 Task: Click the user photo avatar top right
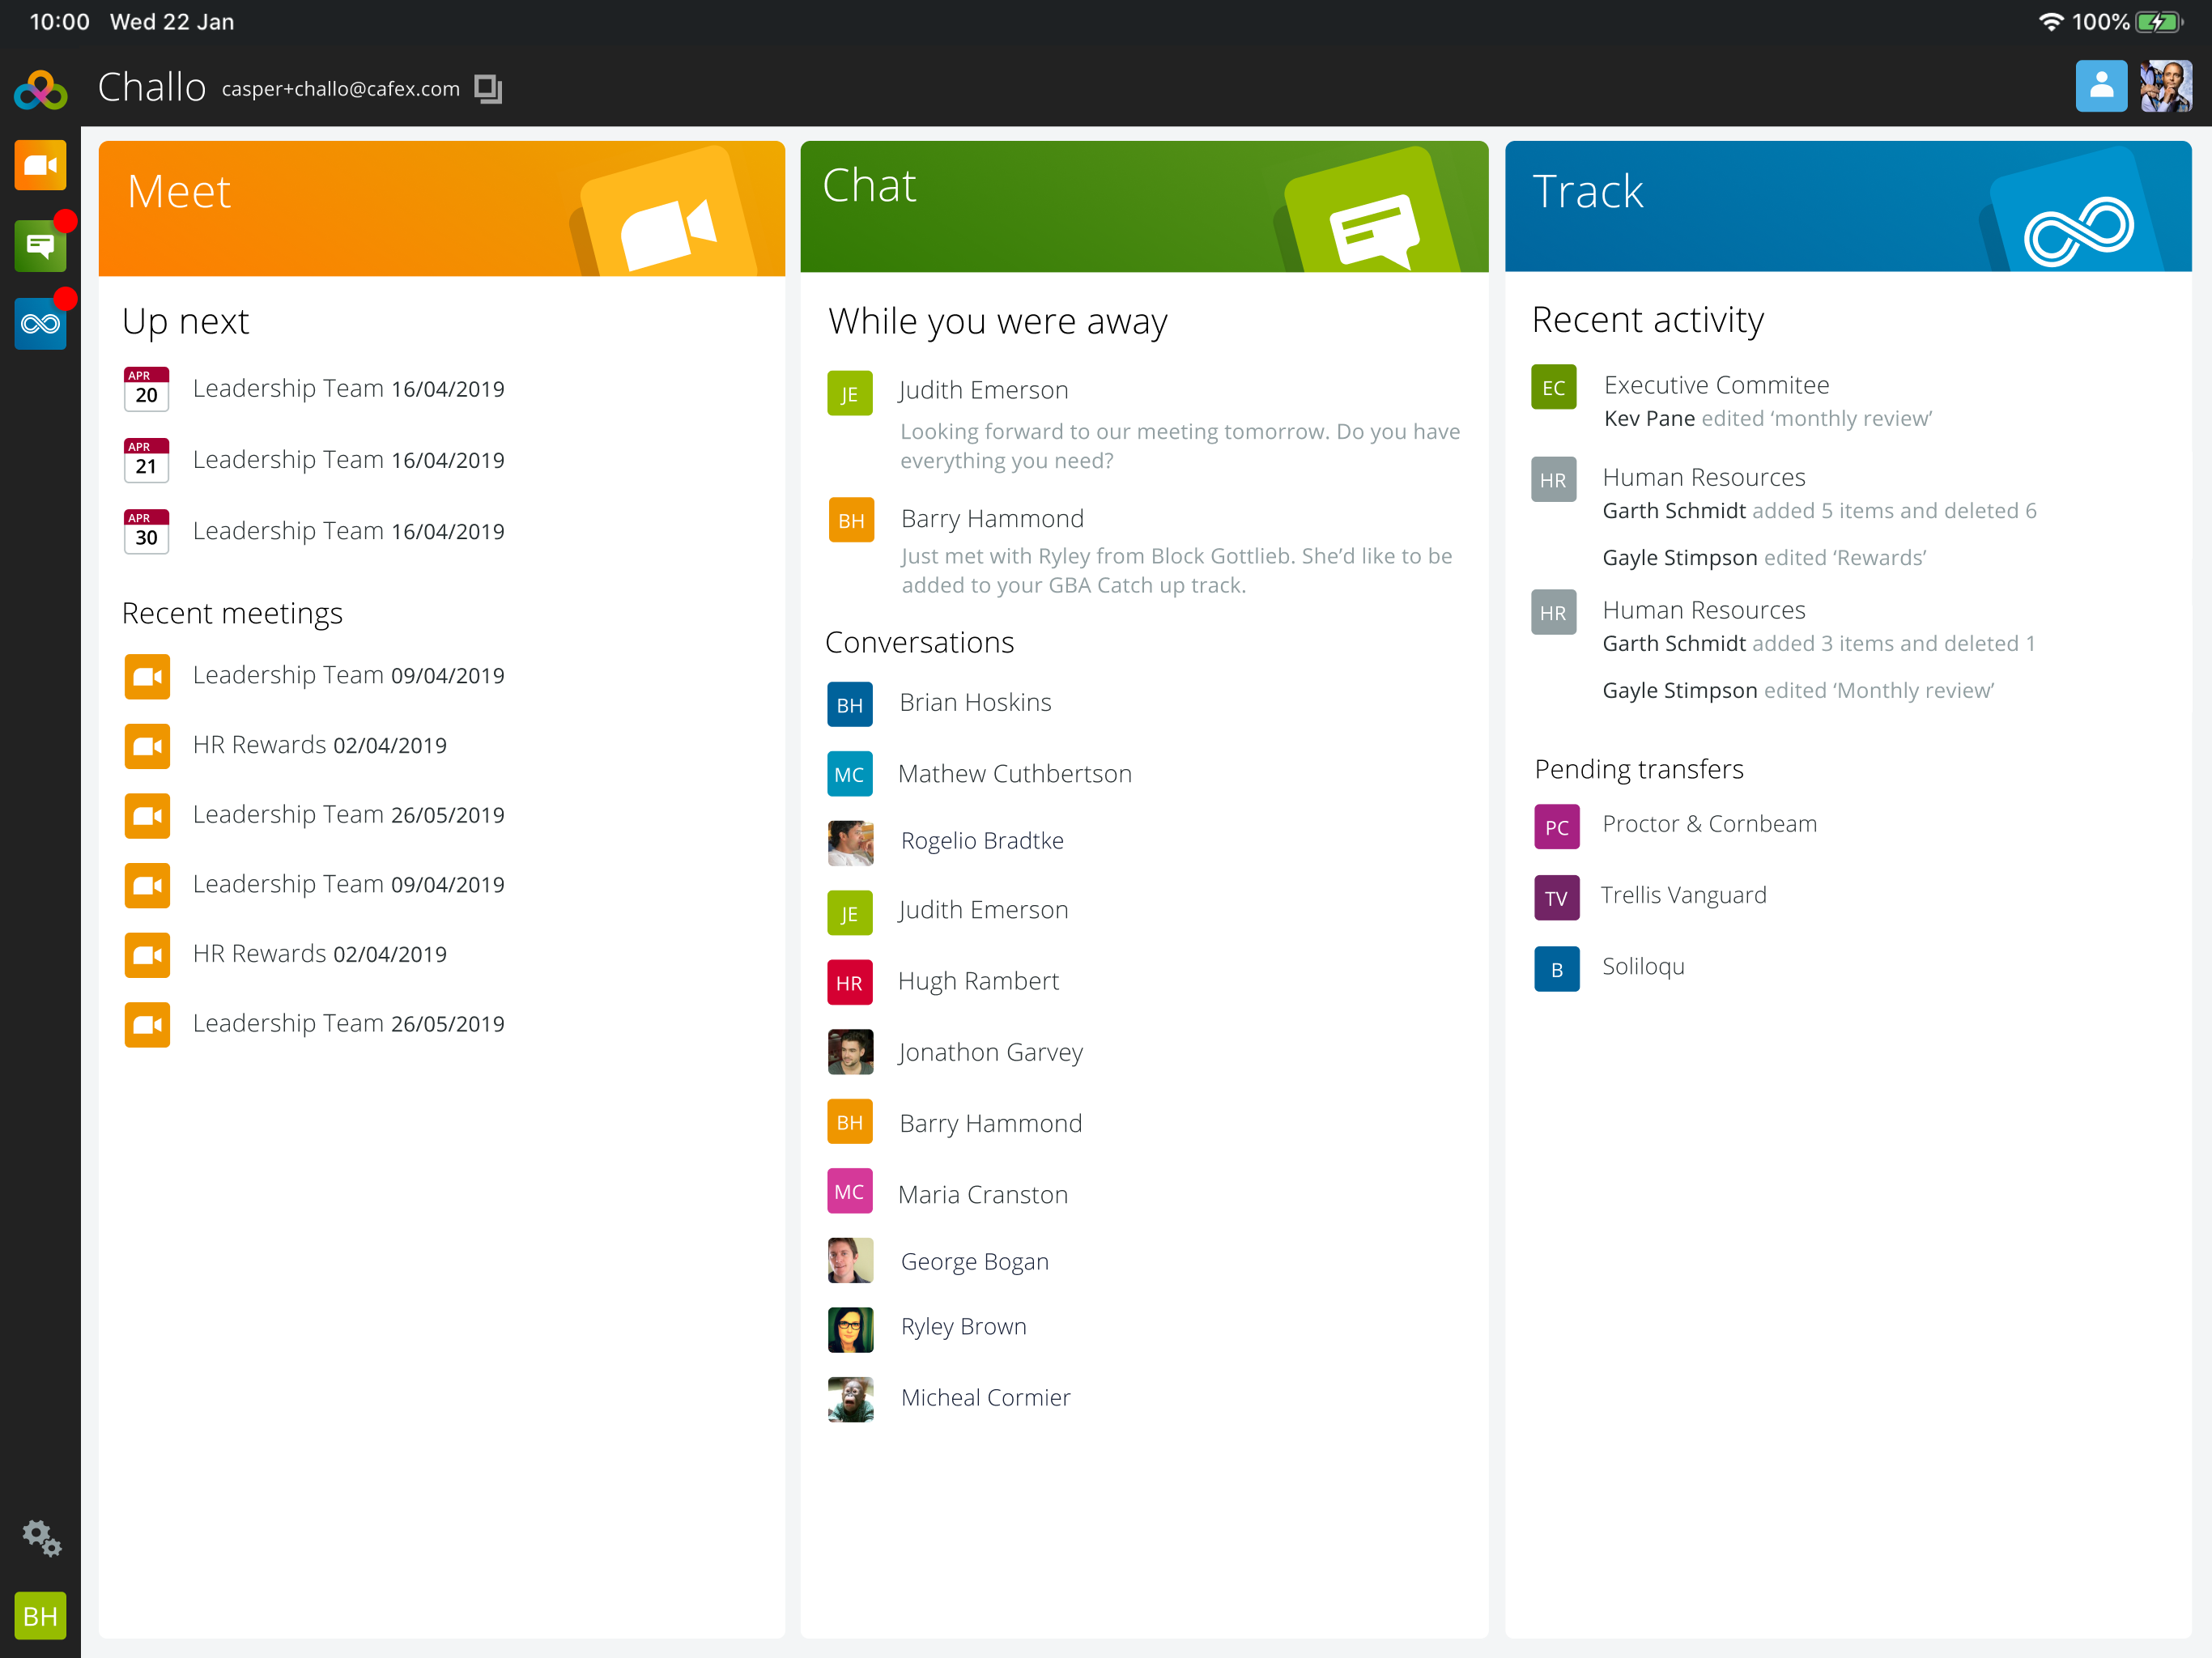pyautogui.click(x=2165, y=87)
